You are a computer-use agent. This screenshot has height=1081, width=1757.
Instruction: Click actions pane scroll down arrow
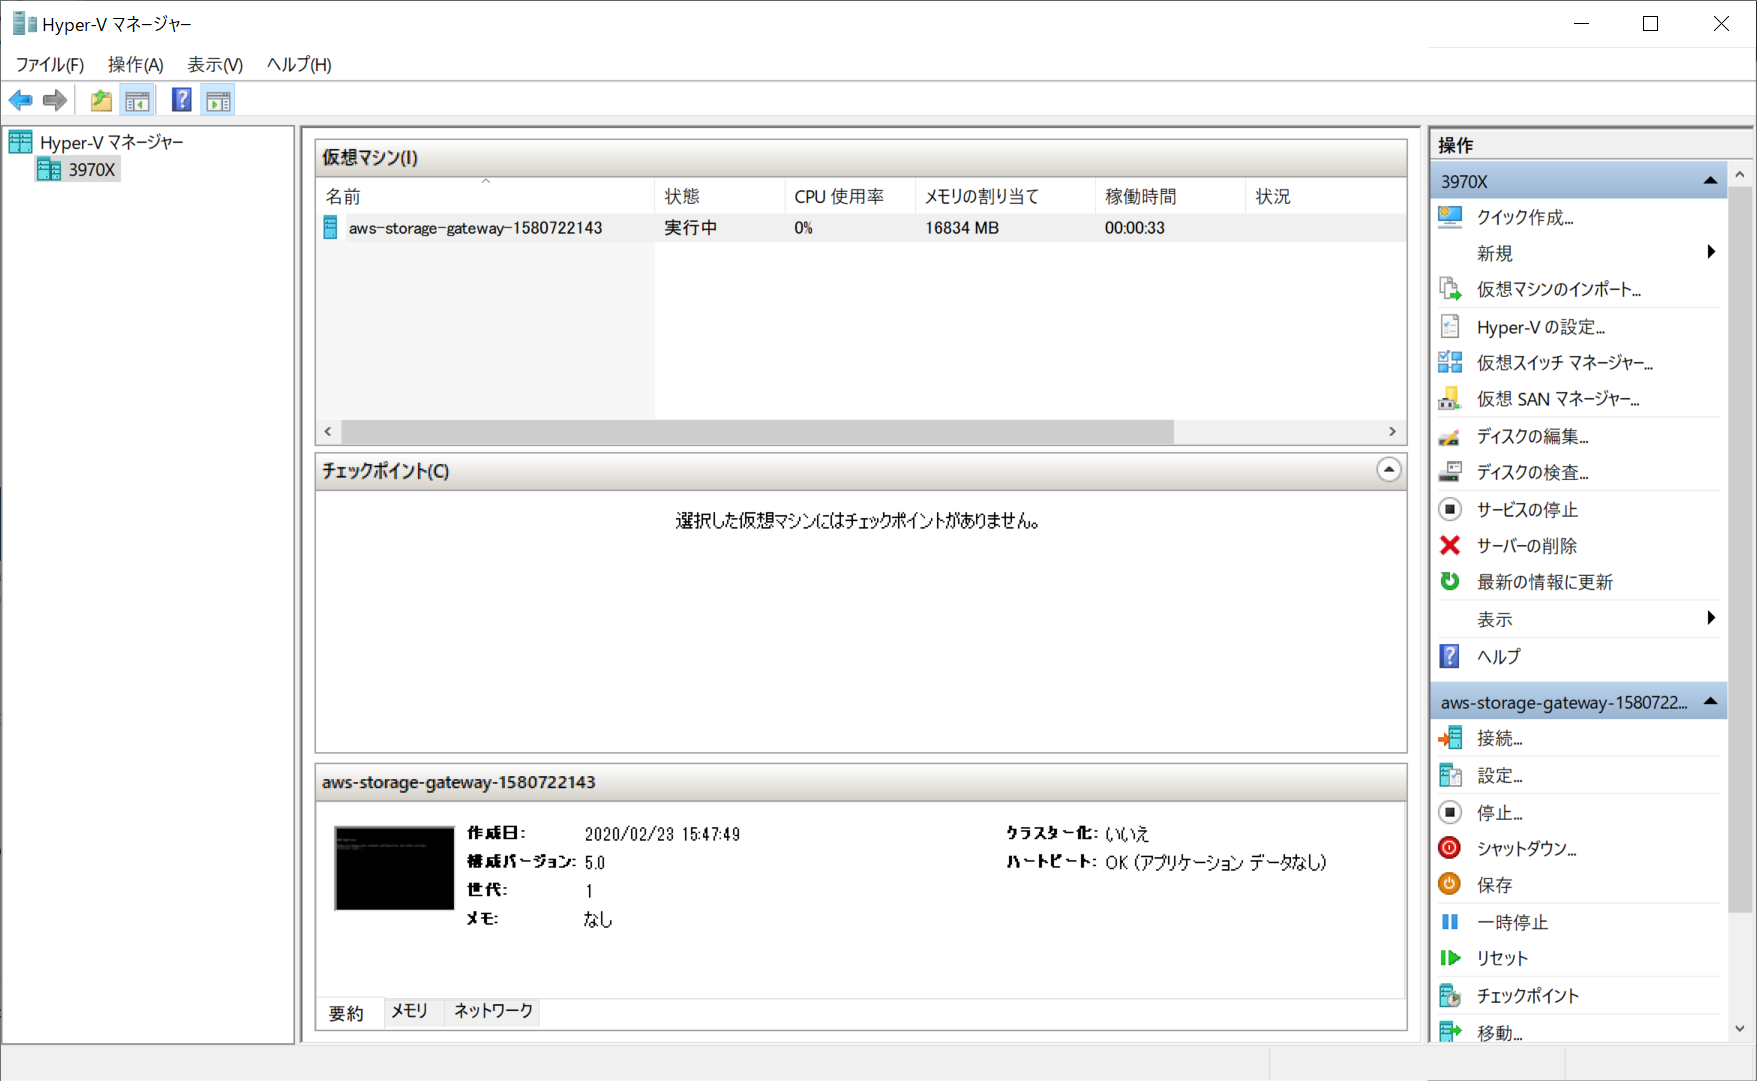click(x=1740, y=1029)
